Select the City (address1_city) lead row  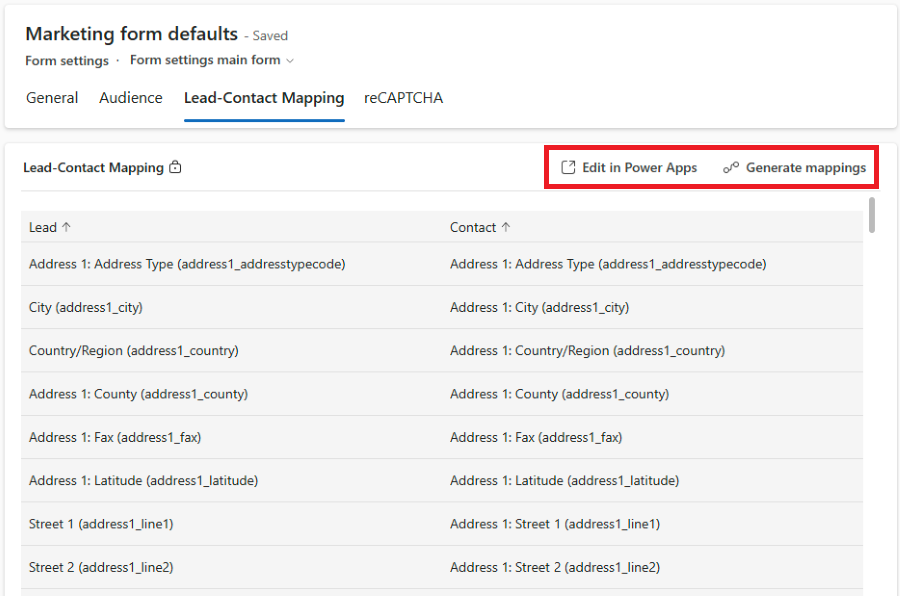click(86, 307)
